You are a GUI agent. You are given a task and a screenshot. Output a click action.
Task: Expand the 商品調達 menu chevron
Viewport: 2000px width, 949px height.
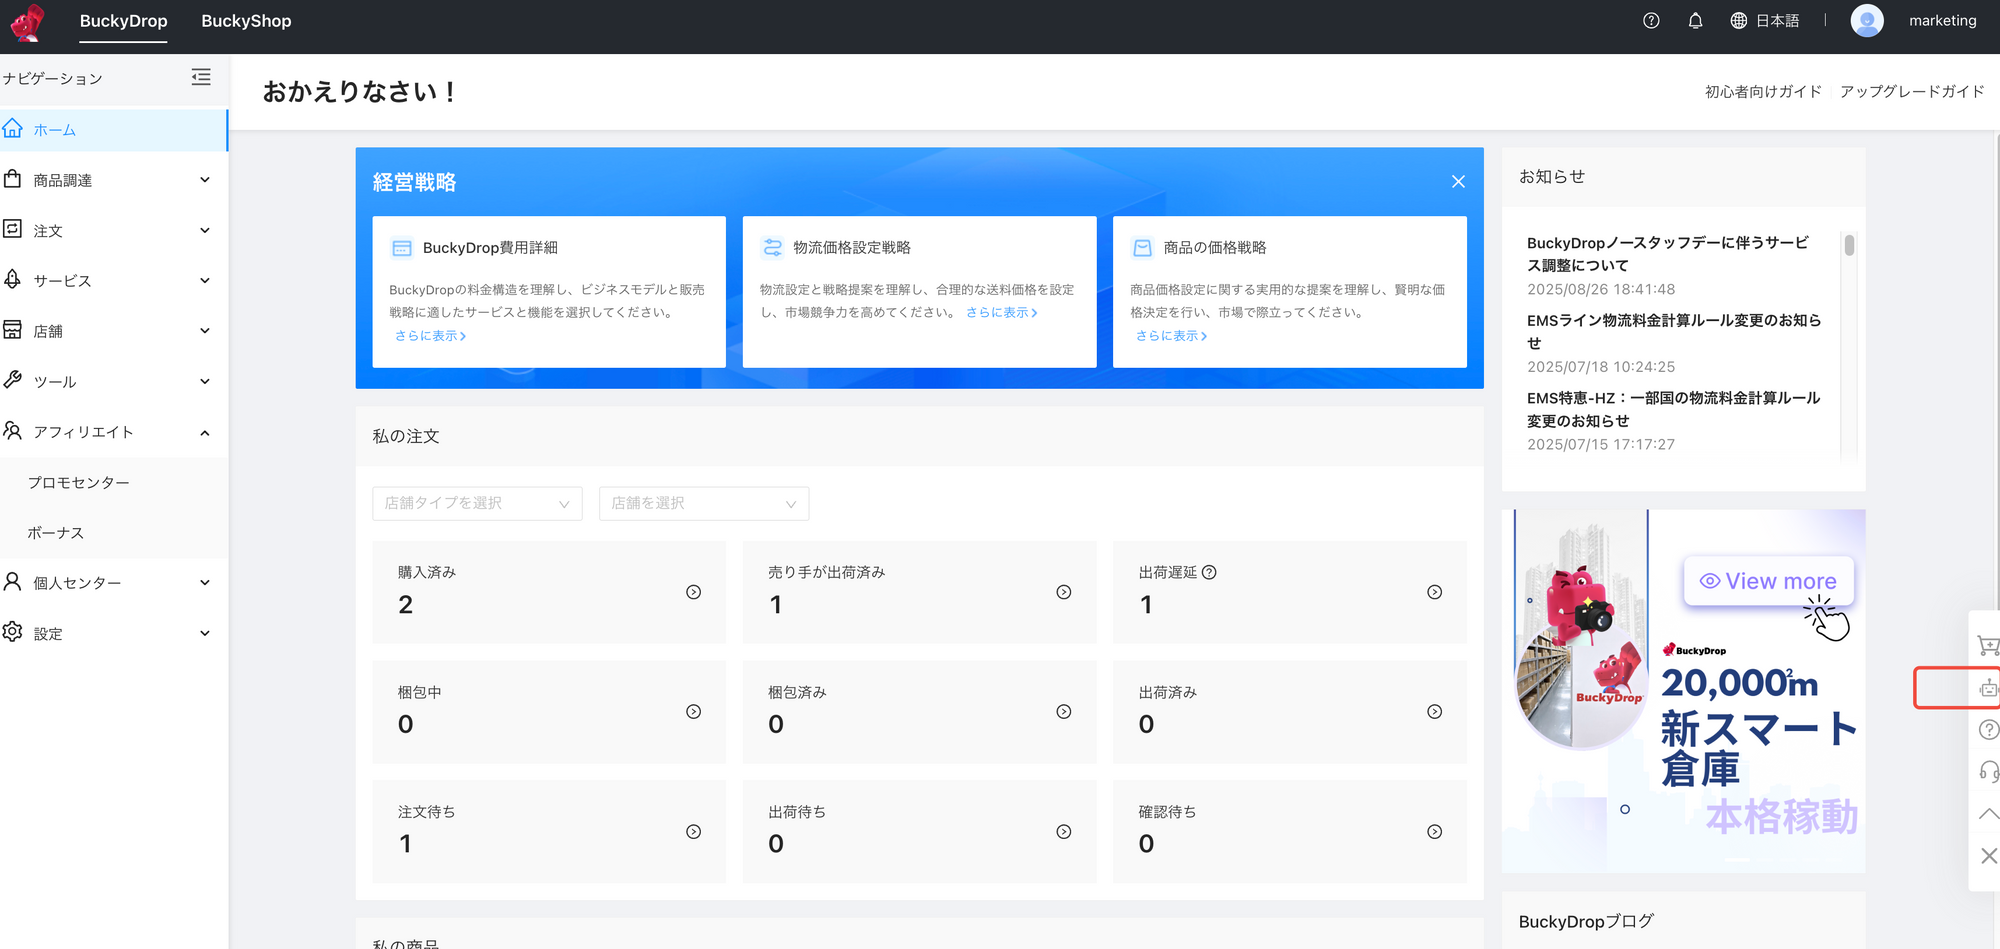[205, 180]
